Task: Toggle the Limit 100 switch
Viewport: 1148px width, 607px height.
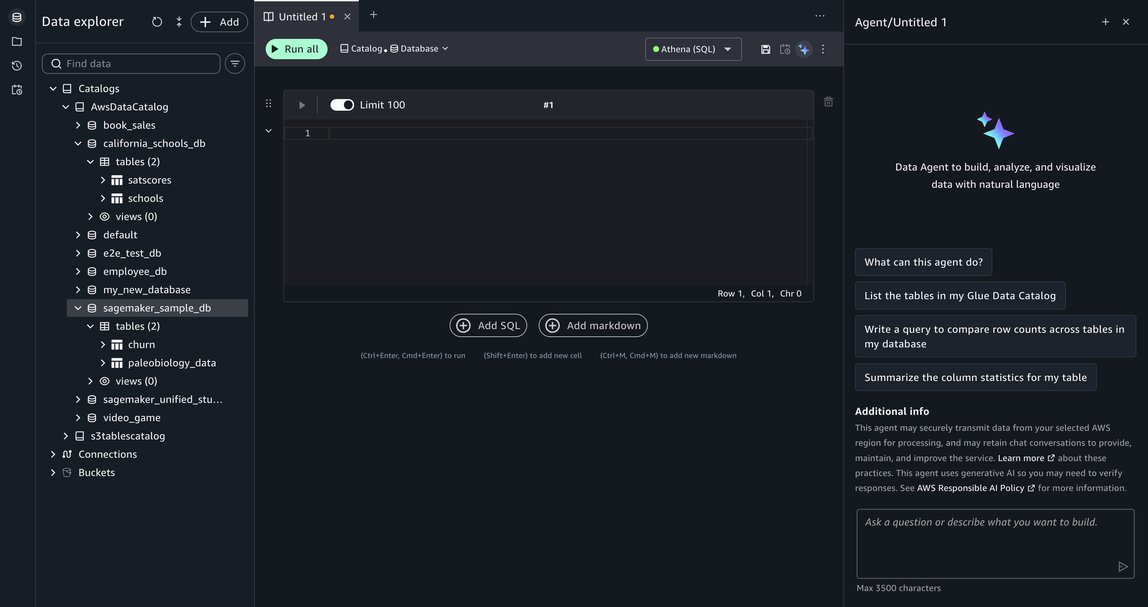Action: (342, 105)
